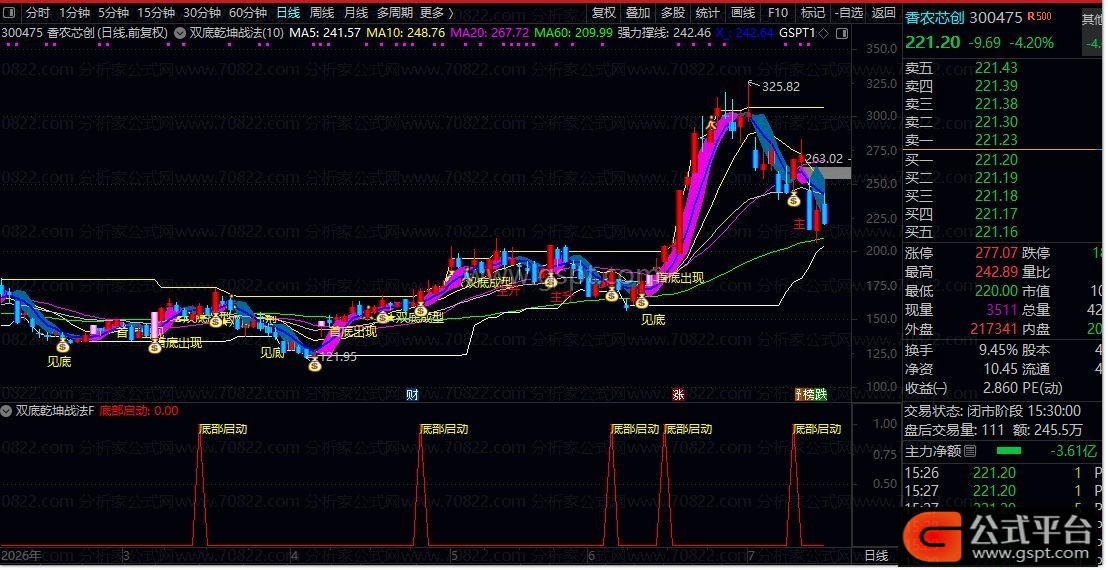Click the 最低 value 220.00
The height and width of the screenshot is (570, 1108).
996,291
